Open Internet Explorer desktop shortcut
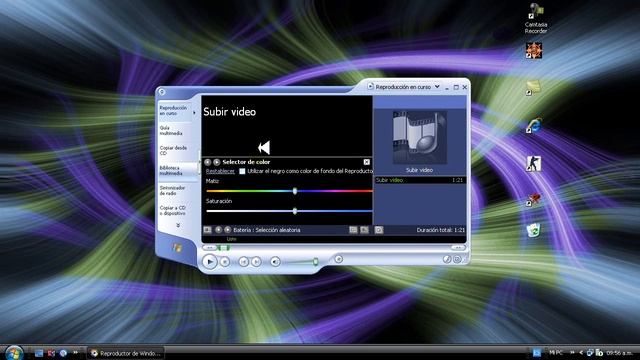 (x=534, y=125)
